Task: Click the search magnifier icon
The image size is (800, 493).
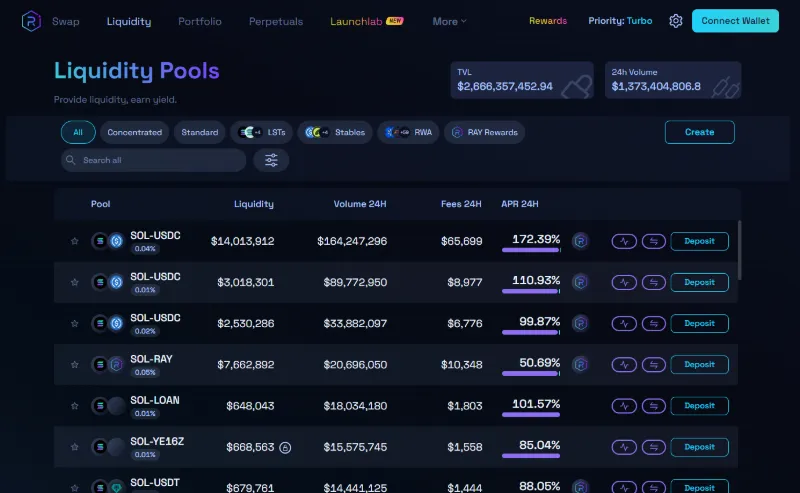Action: (x=70, y=160)
